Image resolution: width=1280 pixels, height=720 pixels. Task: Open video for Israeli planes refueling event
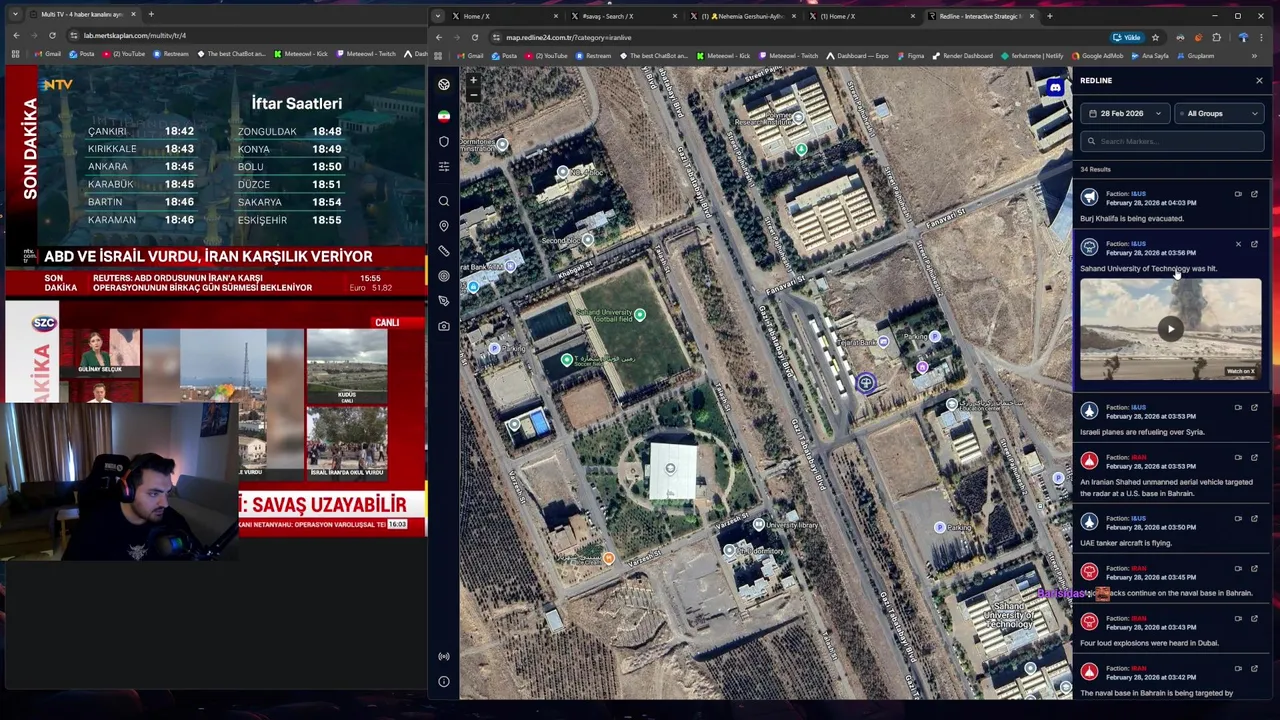(1238, 408)
